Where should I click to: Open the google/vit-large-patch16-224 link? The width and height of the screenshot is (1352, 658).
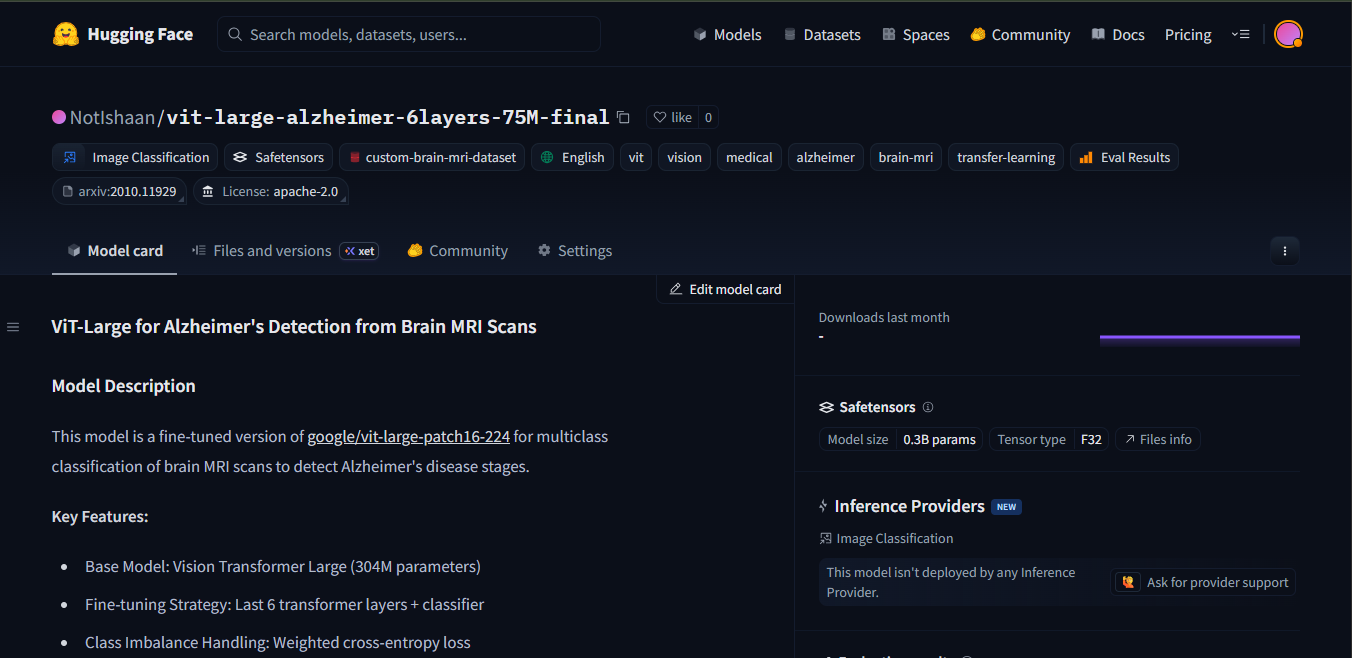click(x=409, y=437)
